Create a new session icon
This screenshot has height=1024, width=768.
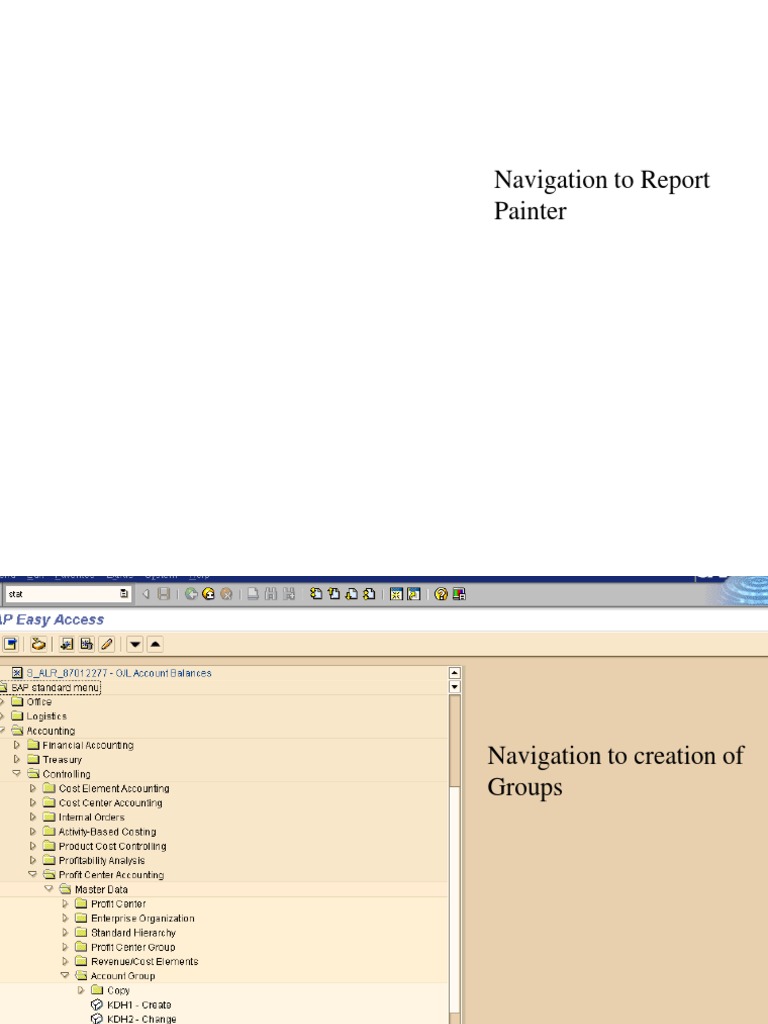click(396, 594)
